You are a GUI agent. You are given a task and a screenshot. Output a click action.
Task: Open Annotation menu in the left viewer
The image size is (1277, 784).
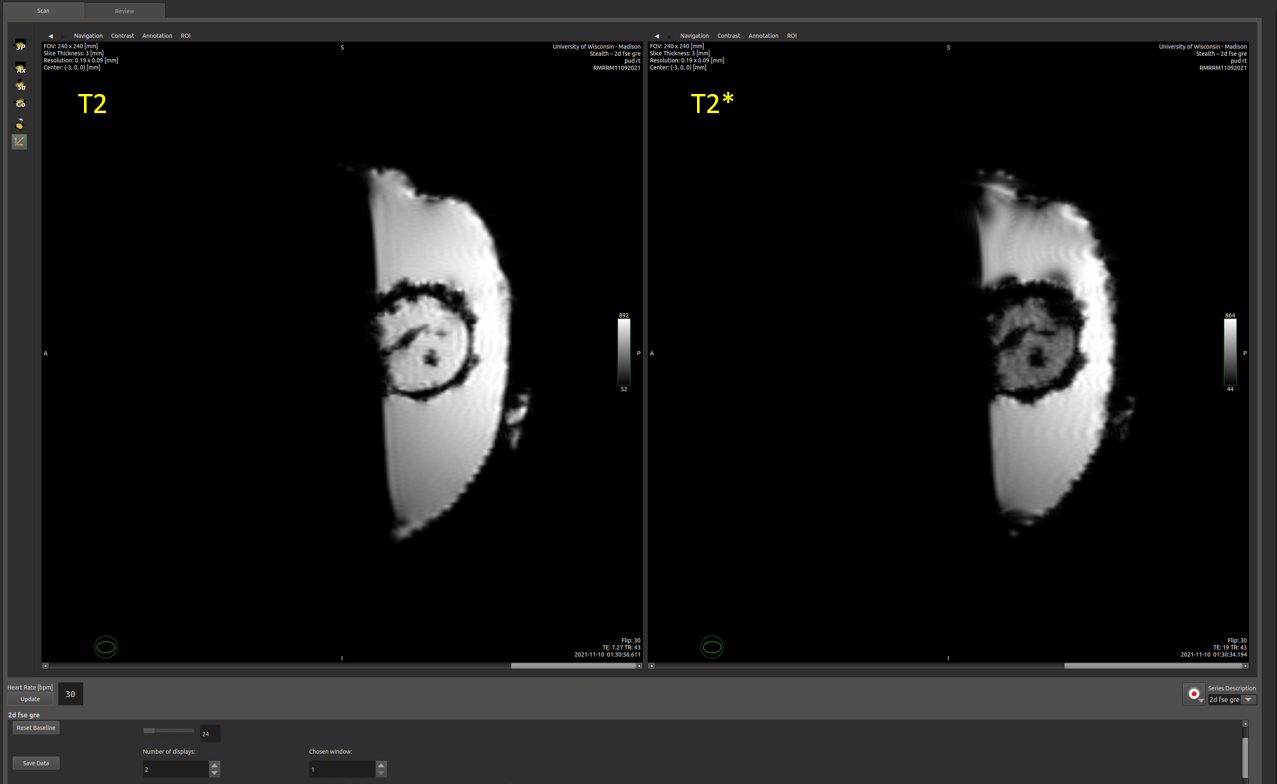coord(157,36)
